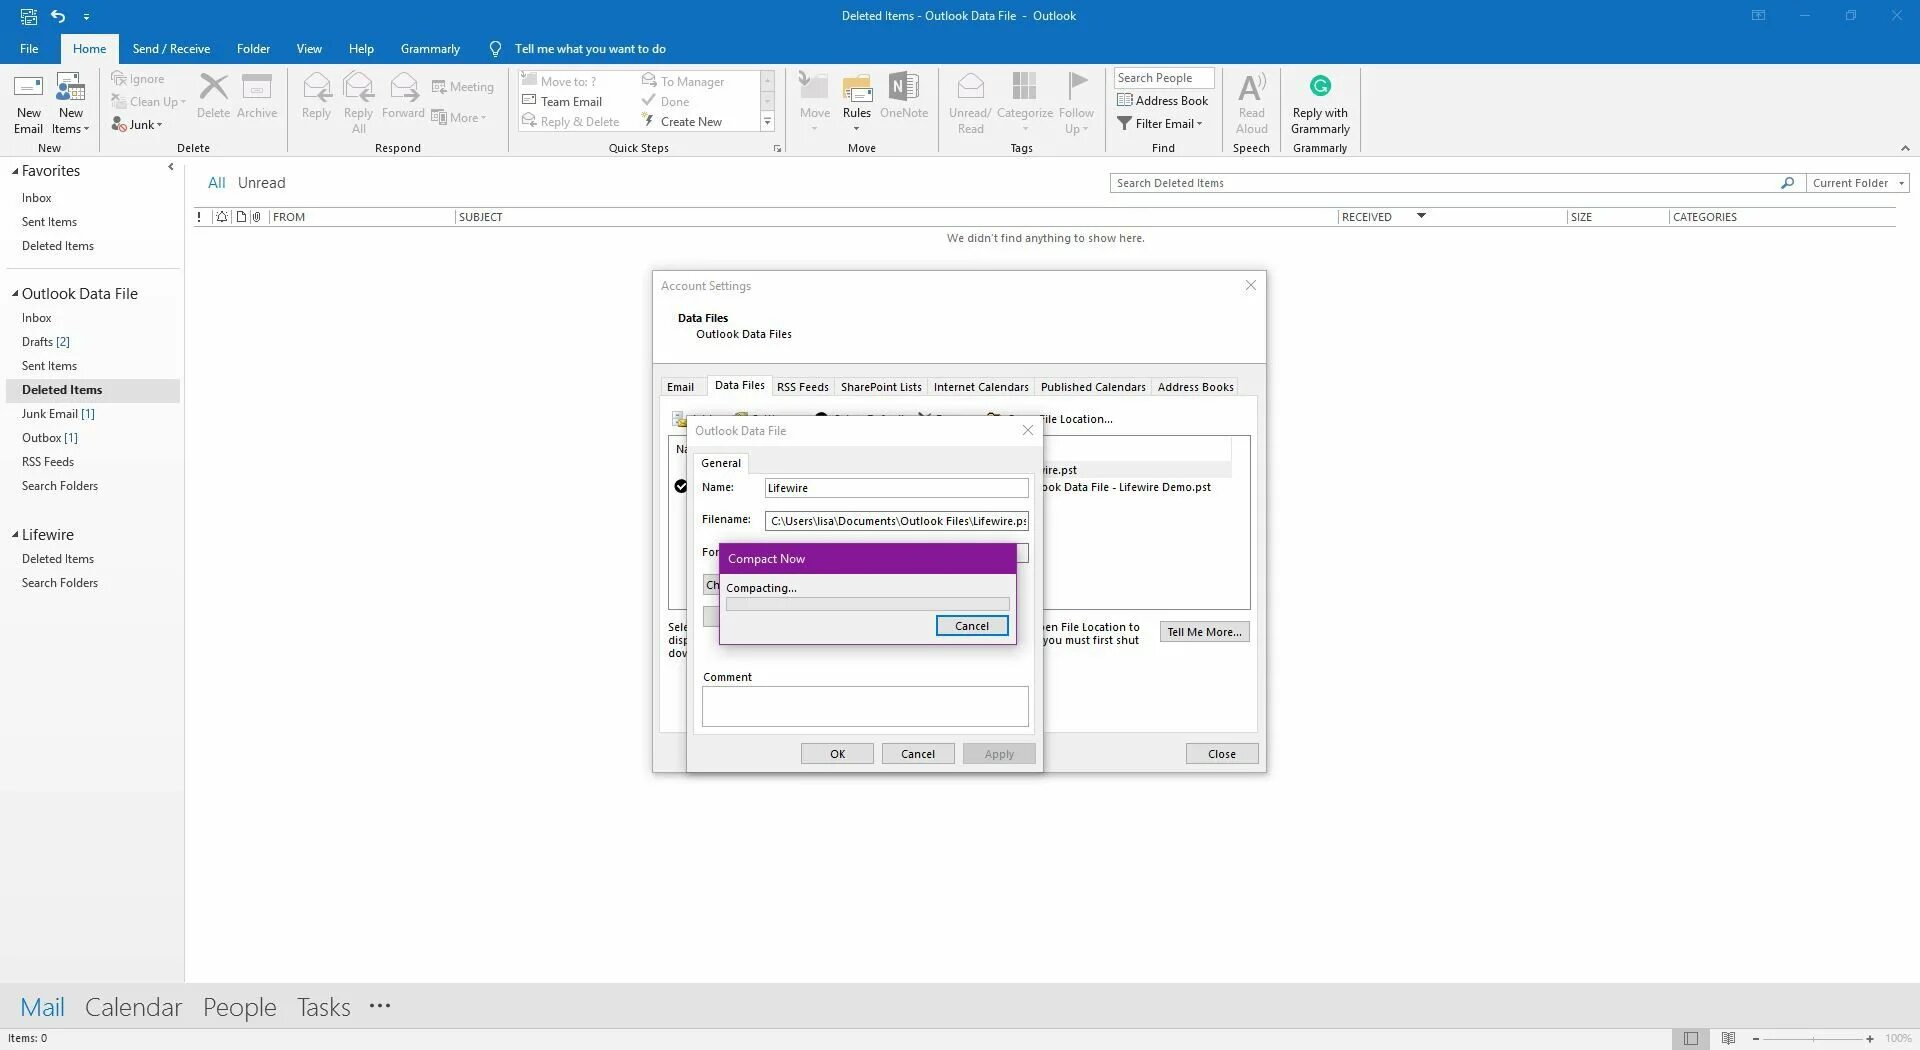
Task: Click the search magnifier icon
Action: [x=1787, y=183]
